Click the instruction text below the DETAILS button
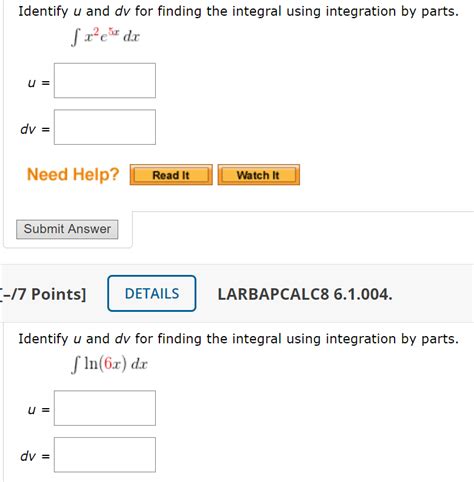474x482 pixels. click(x=238, y=339)
